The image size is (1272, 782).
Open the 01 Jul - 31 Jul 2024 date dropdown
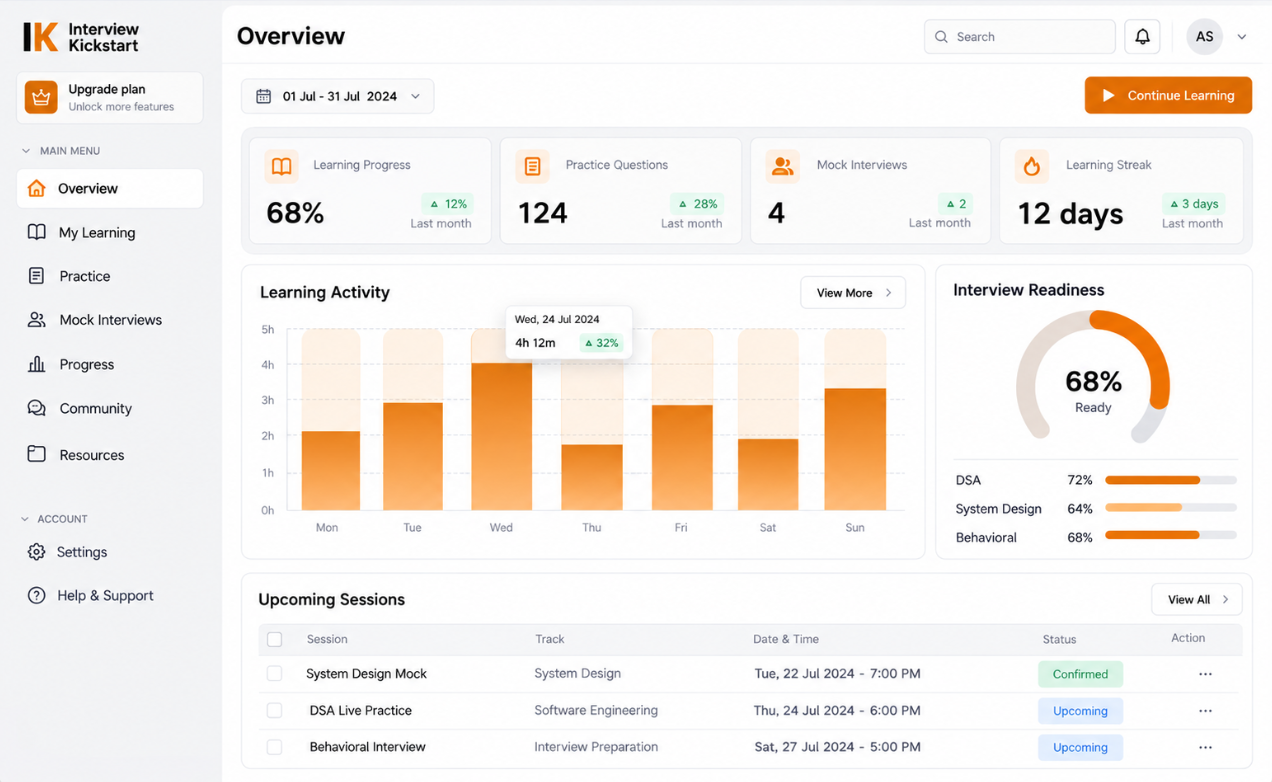tap(338, 96)
